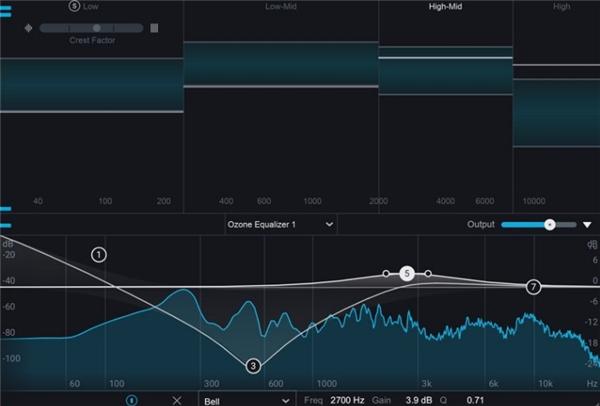Select the High band tab
The height and width of the screenshot is (406, 600).
click(x=561, y=7)
